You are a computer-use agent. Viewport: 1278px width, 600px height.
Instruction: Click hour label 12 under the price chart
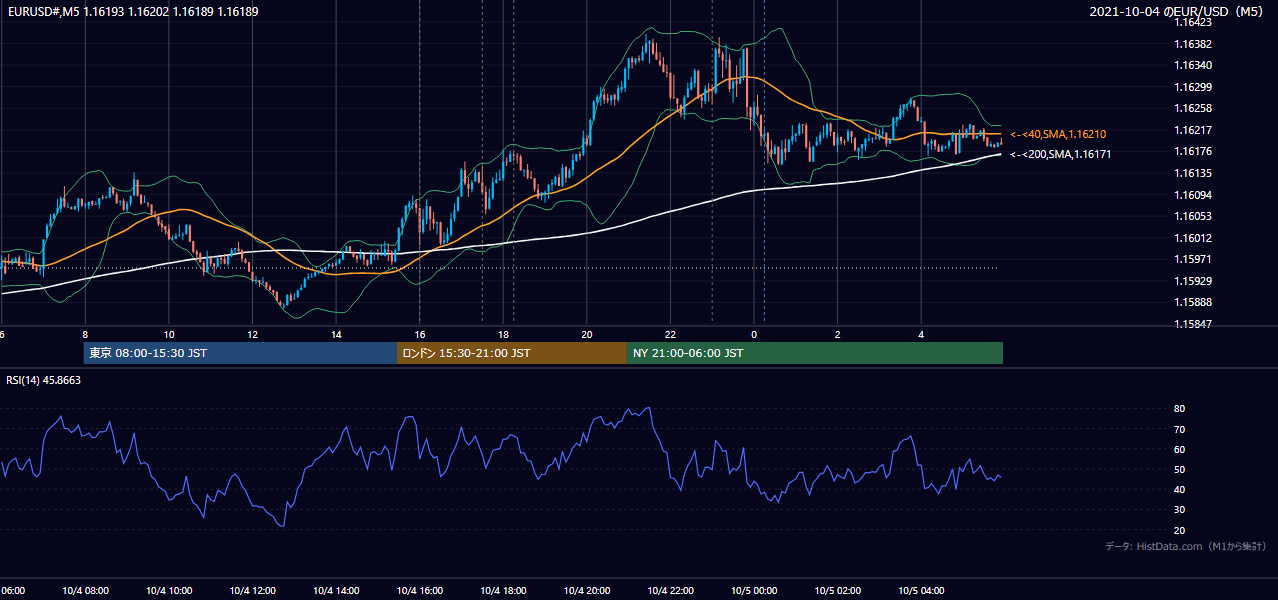[253, 334]
